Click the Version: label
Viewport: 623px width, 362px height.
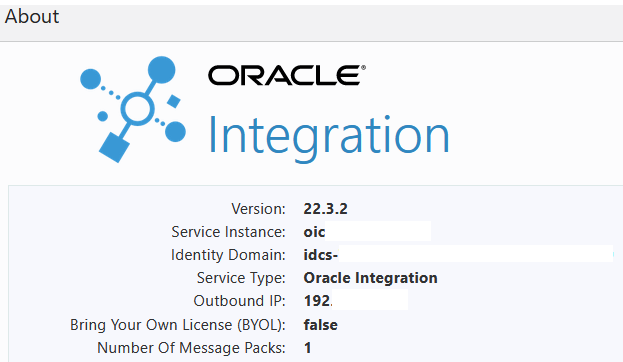click(258, 209)
